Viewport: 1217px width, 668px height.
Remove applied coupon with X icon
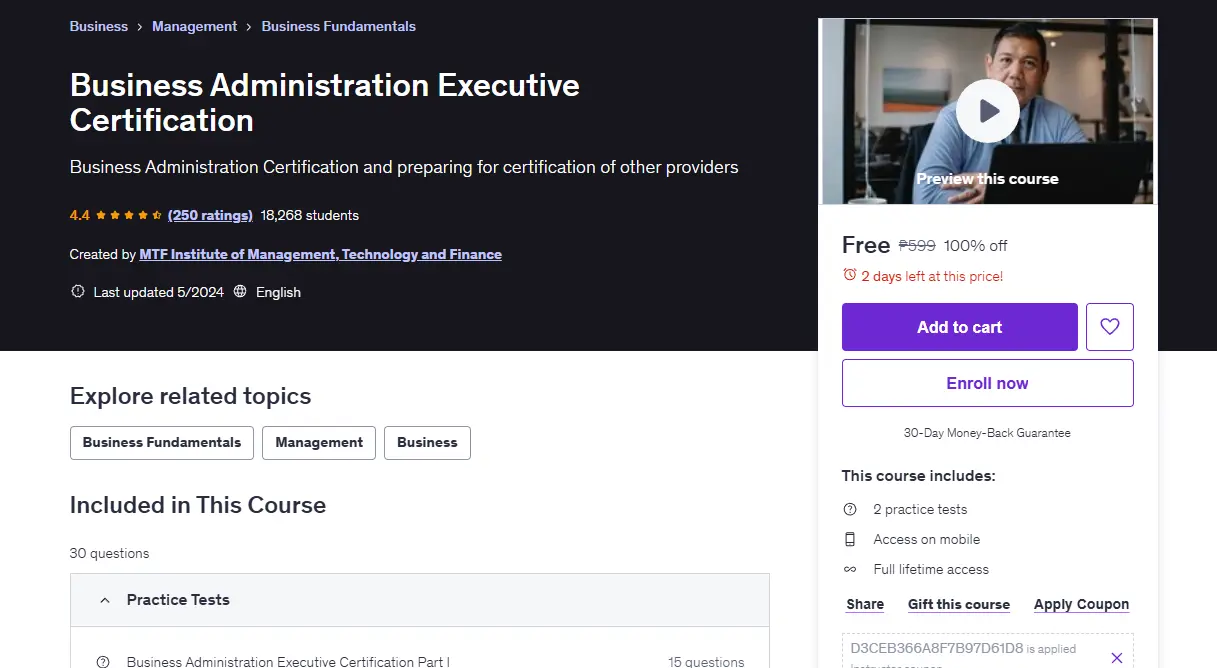tap(1117, 657)
